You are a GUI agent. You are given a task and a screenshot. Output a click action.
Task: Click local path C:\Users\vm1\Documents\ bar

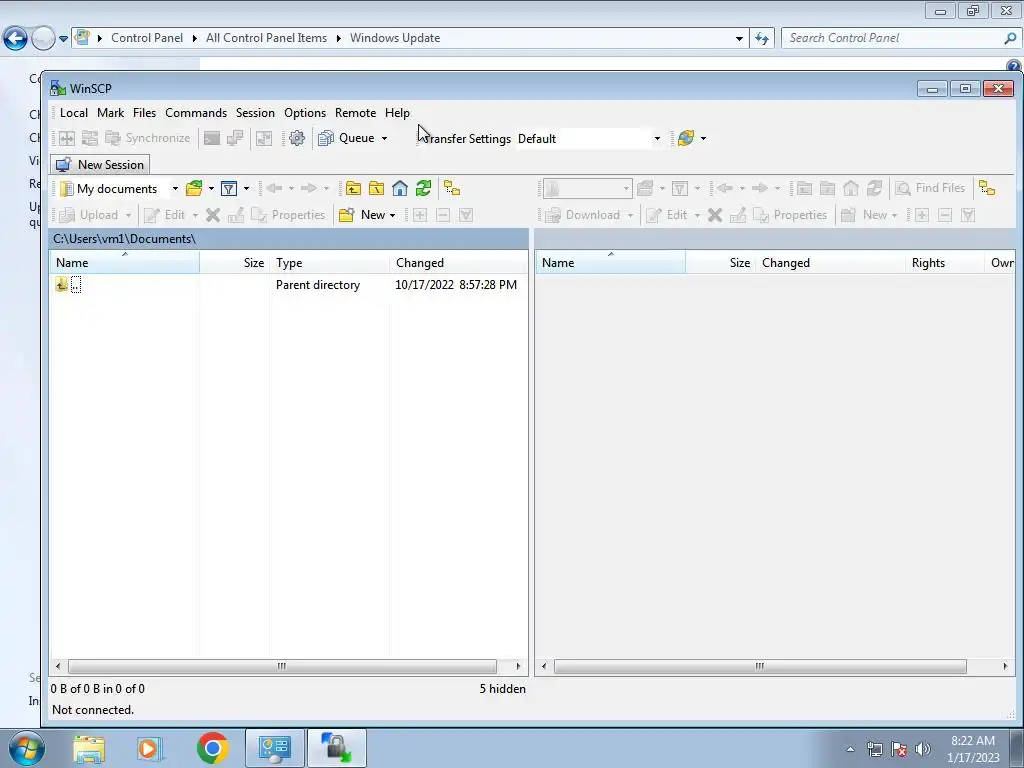[x=289, y=239]
